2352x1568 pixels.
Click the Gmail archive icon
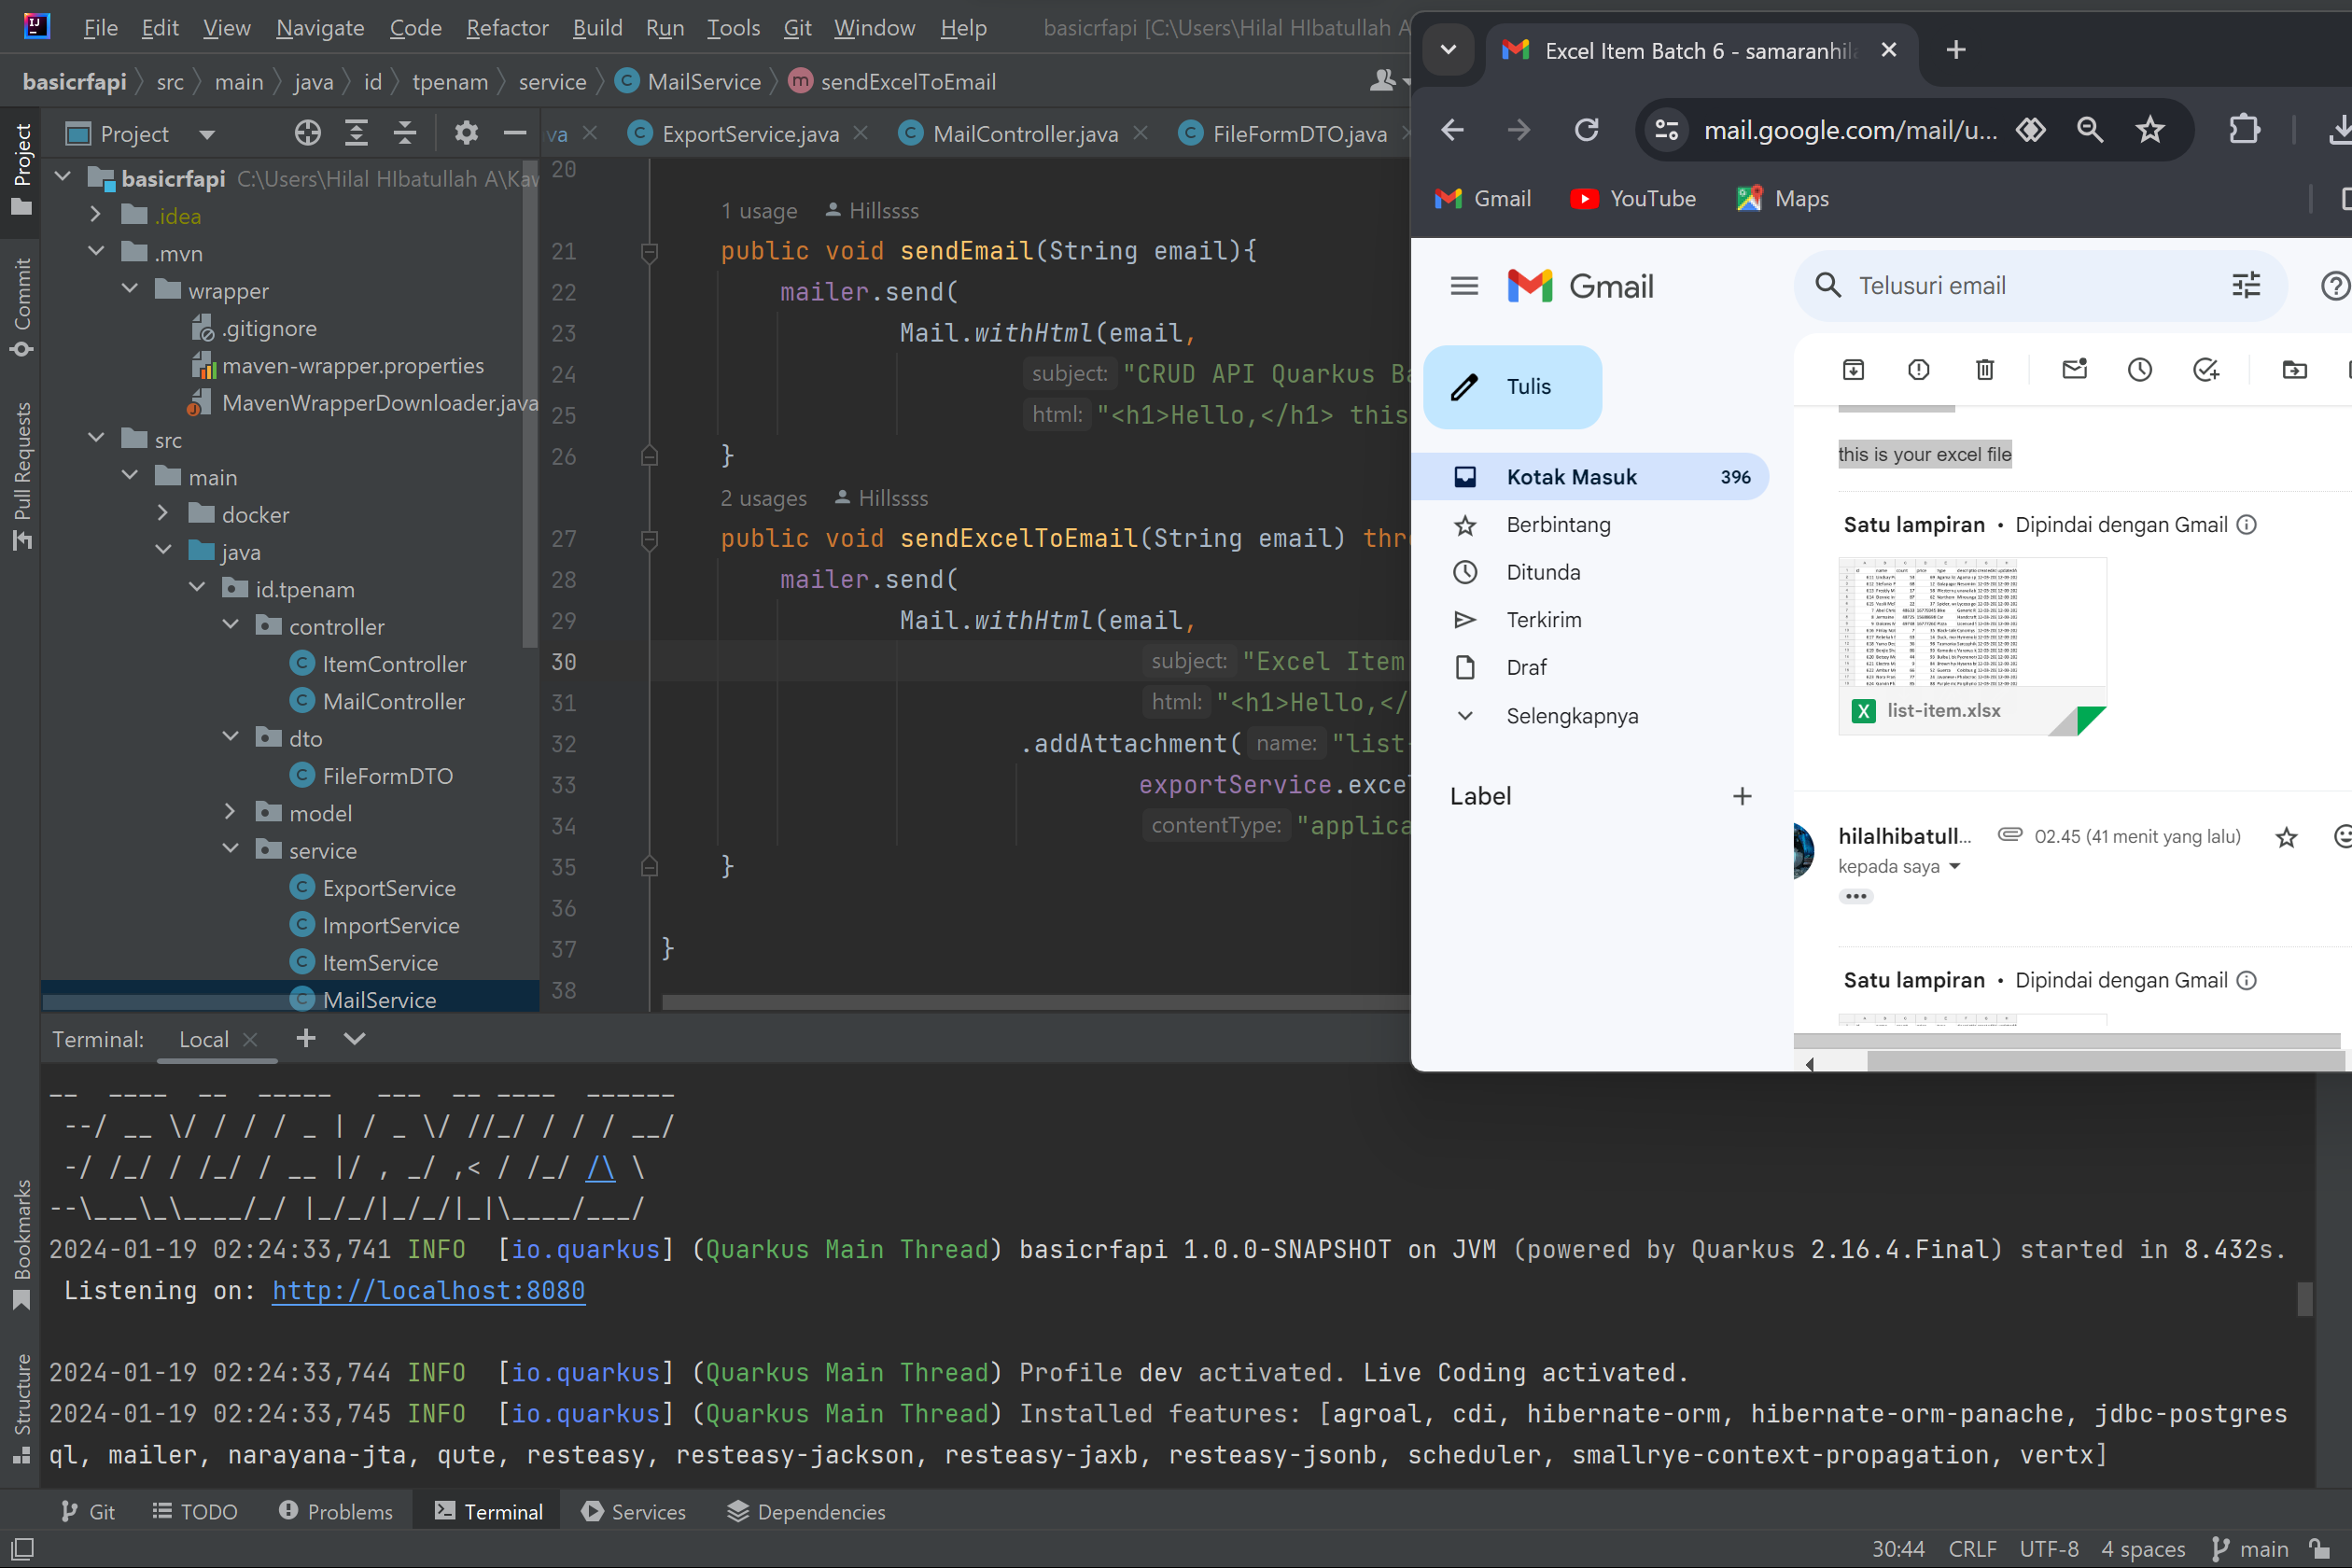point(1853,370)
